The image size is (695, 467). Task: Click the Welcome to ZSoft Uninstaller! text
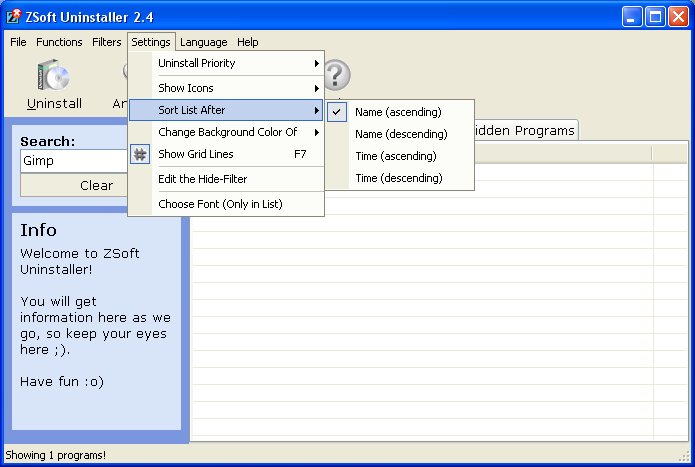tap(80, 261)
